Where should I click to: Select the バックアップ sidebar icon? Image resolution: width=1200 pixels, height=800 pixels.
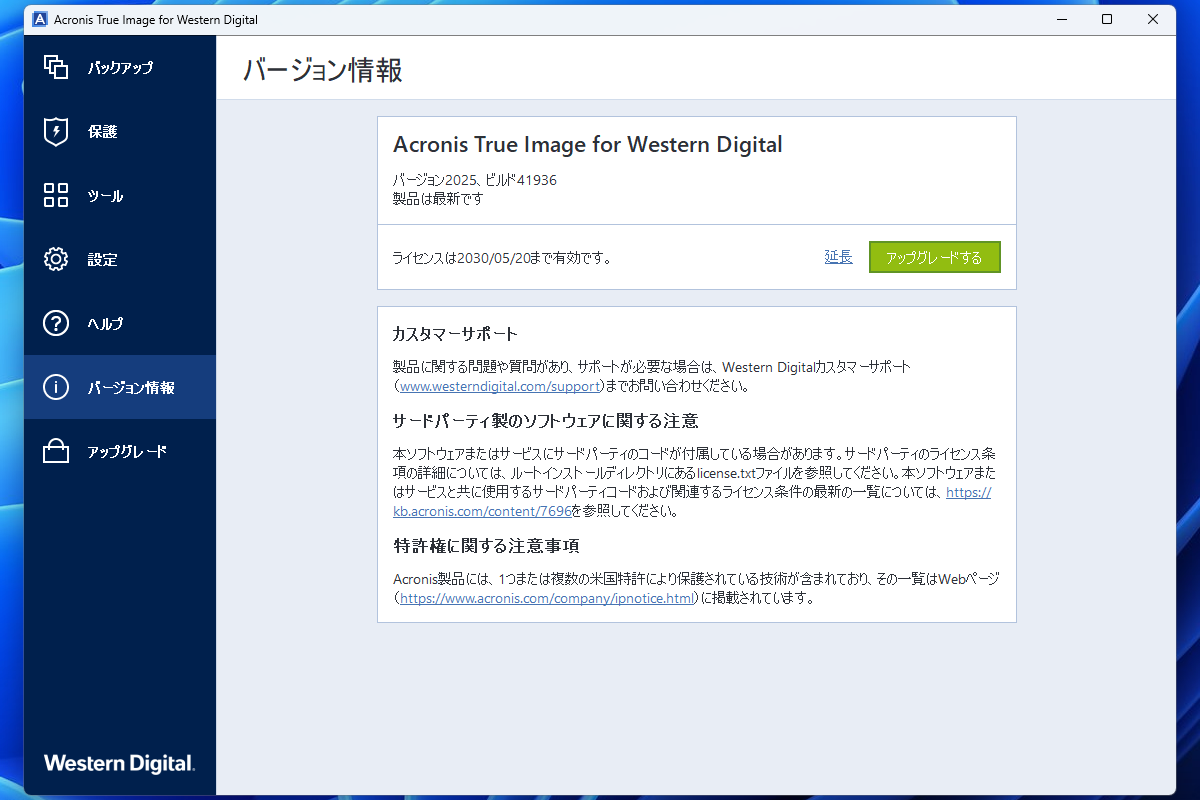(x=56, y=67)
